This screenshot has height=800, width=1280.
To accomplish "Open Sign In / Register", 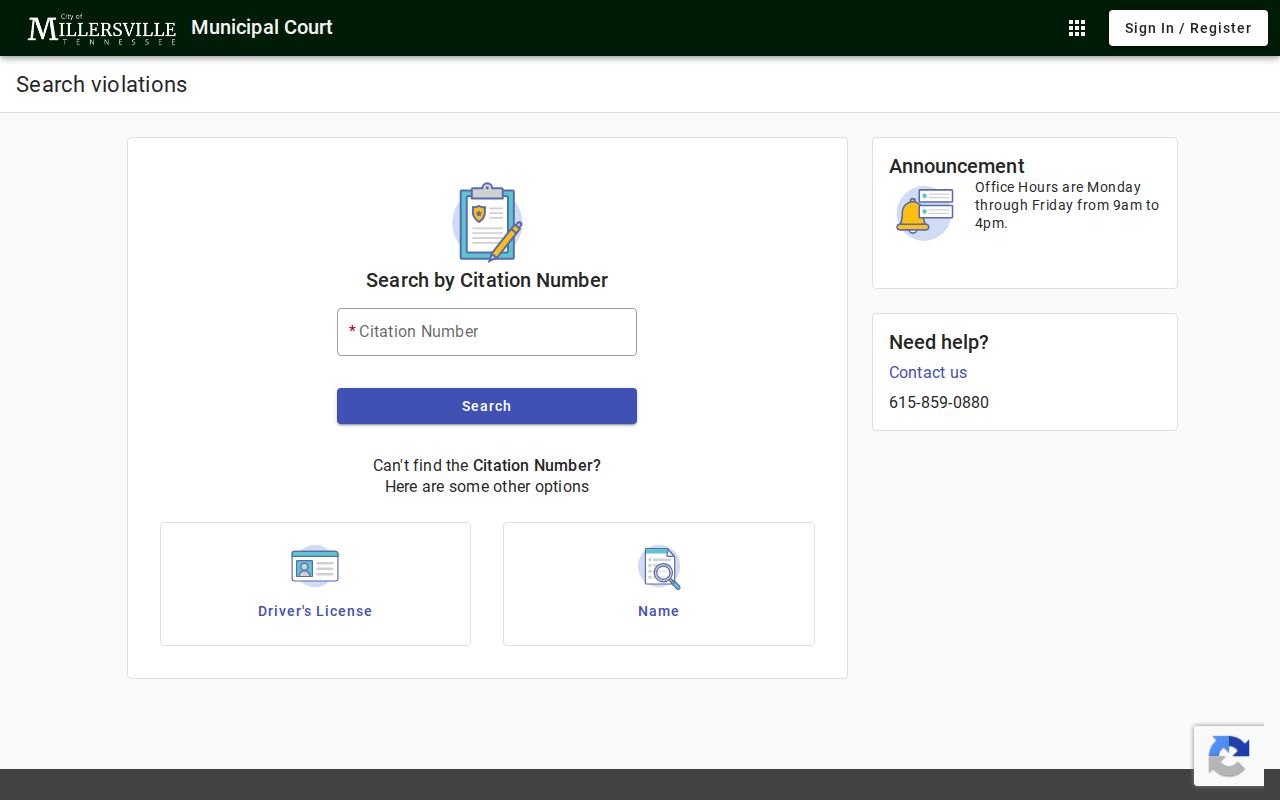I will click(1188, 28).
